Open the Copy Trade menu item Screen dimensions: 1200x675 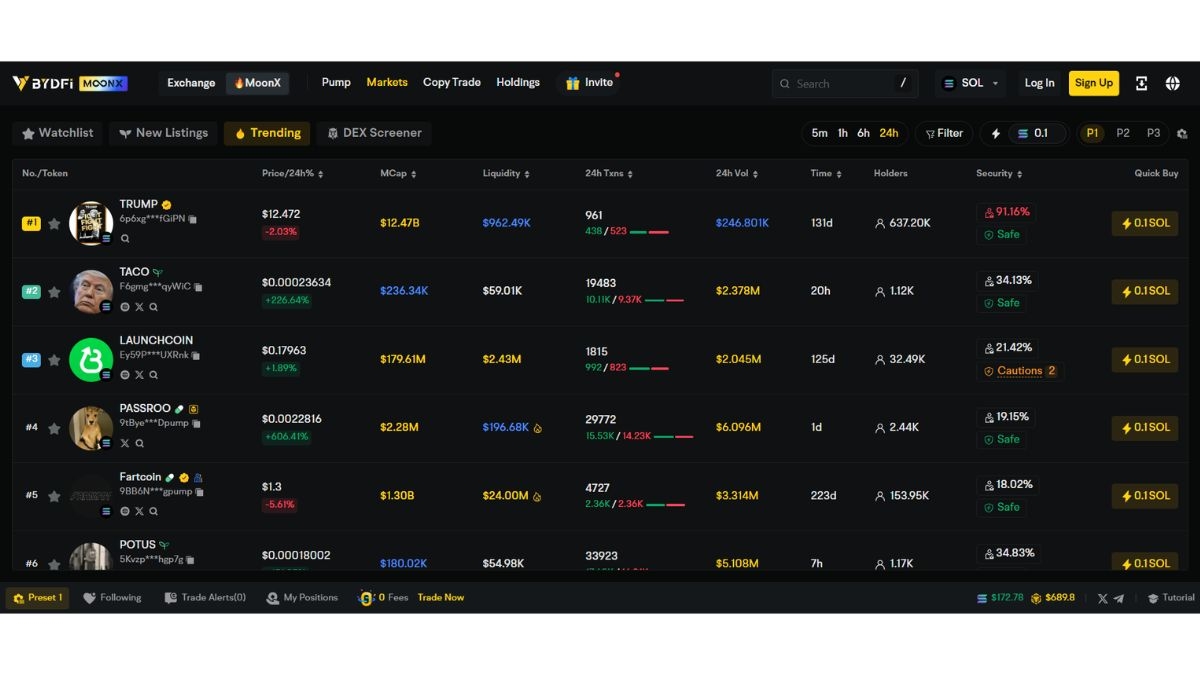452,83
